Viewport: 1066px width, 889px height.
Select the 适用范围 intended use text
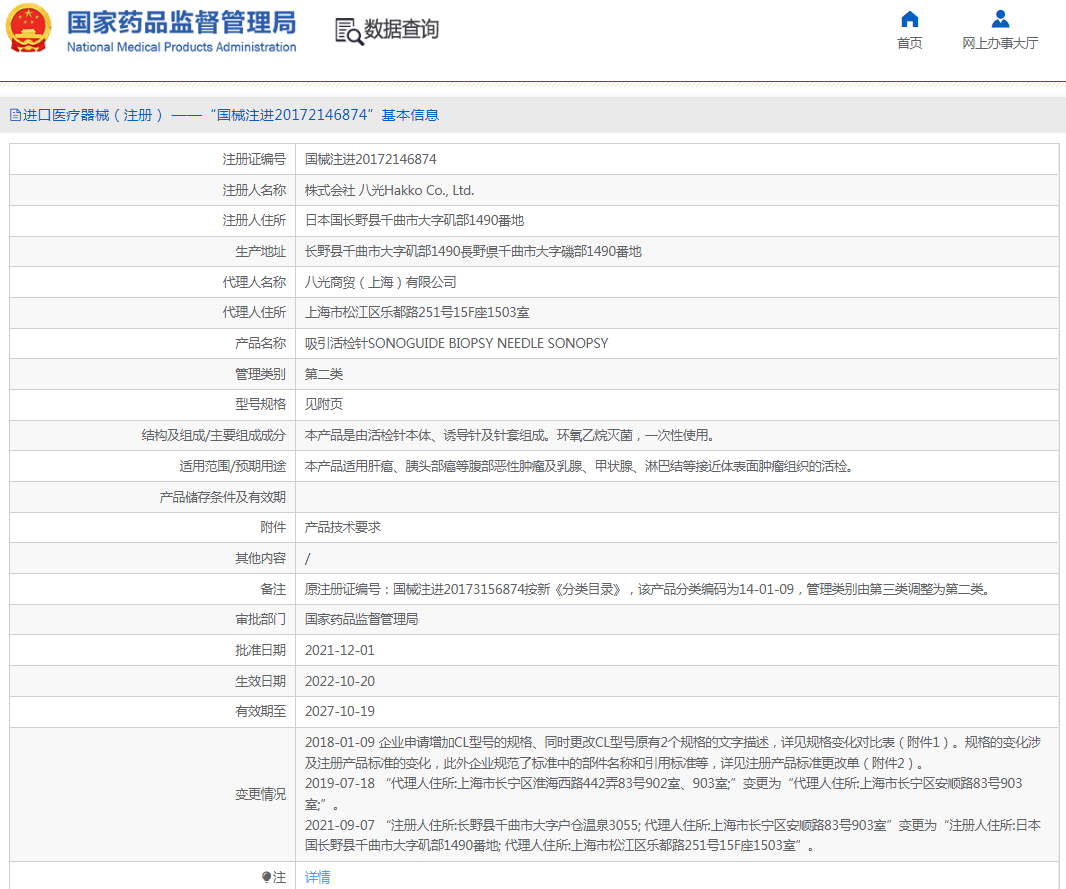(579, 466)
